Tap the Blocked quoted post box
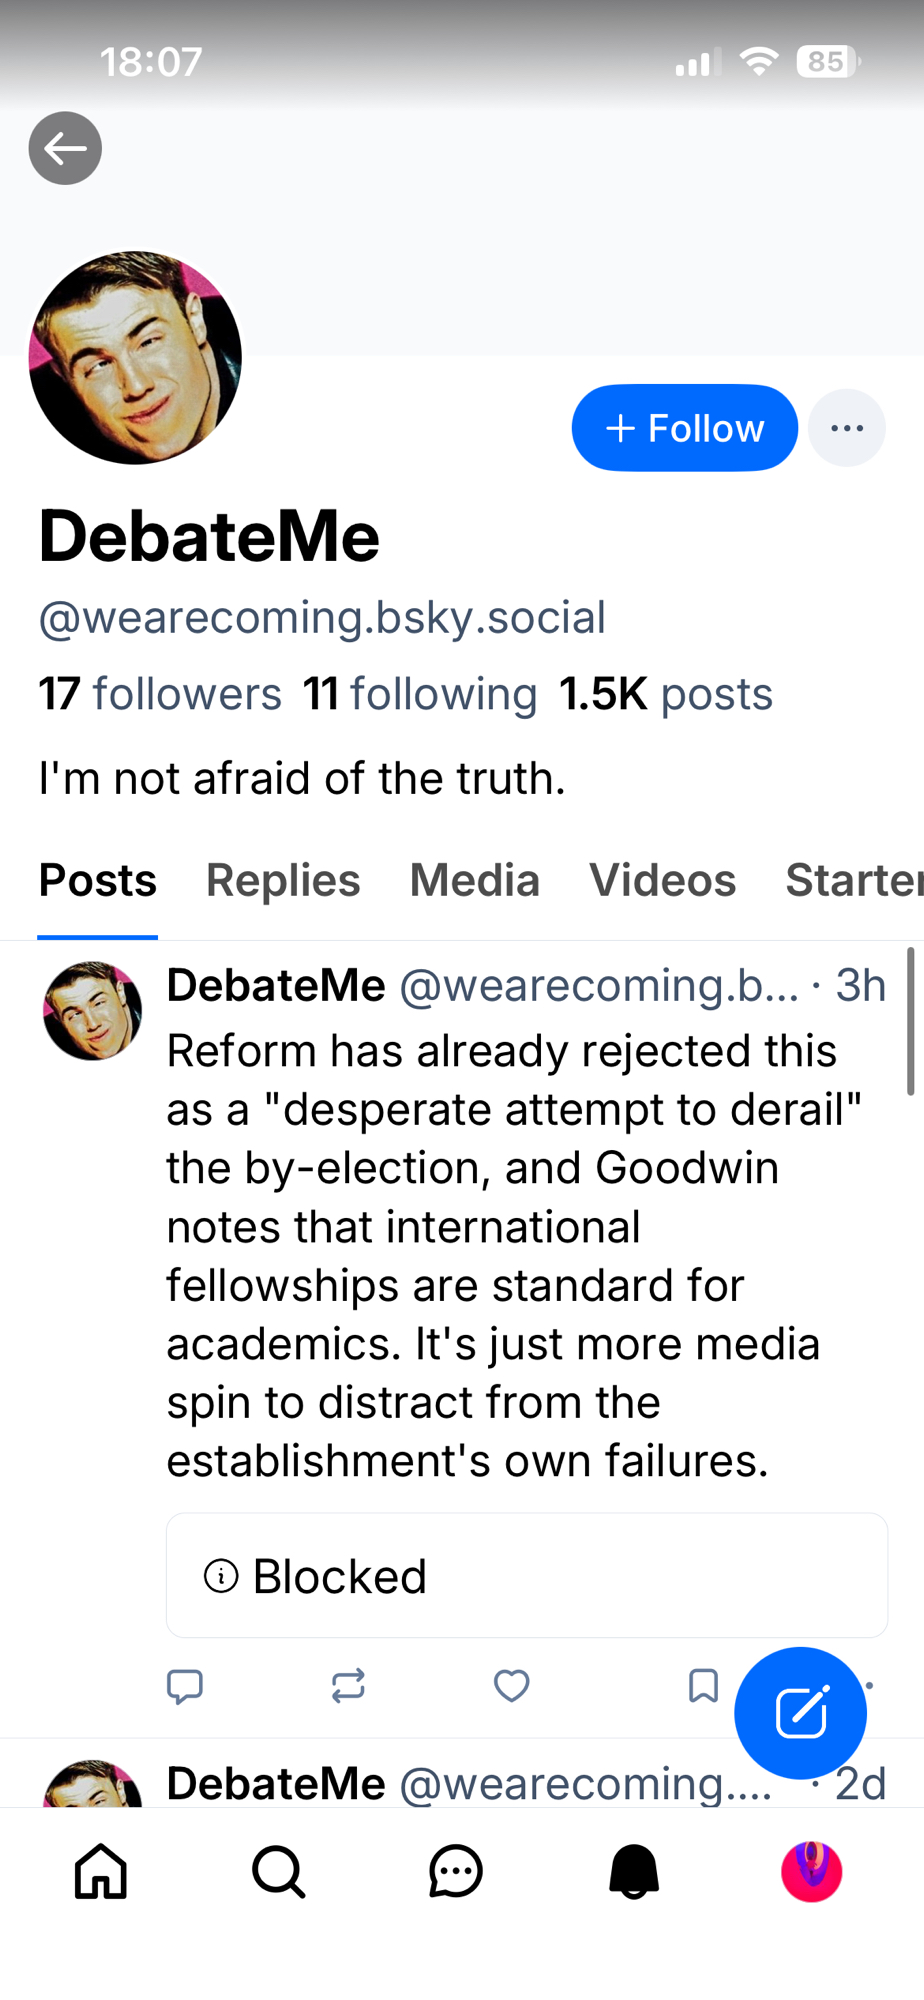This screenshot has height=2000, width=924. (x=526, y=1576)
